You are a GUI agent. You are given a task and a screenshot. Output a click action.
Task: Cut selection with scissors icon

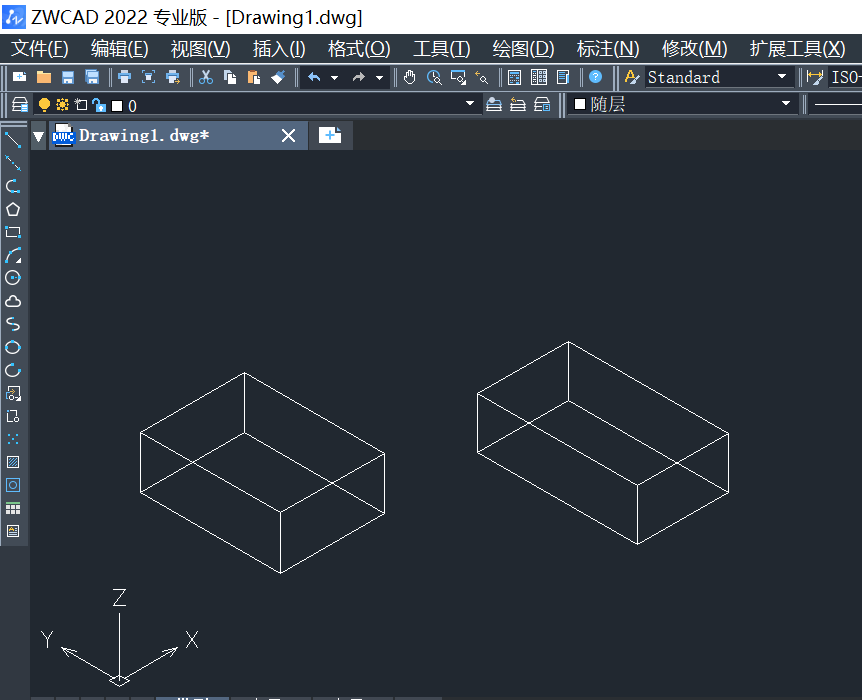(x=206, y=77)
